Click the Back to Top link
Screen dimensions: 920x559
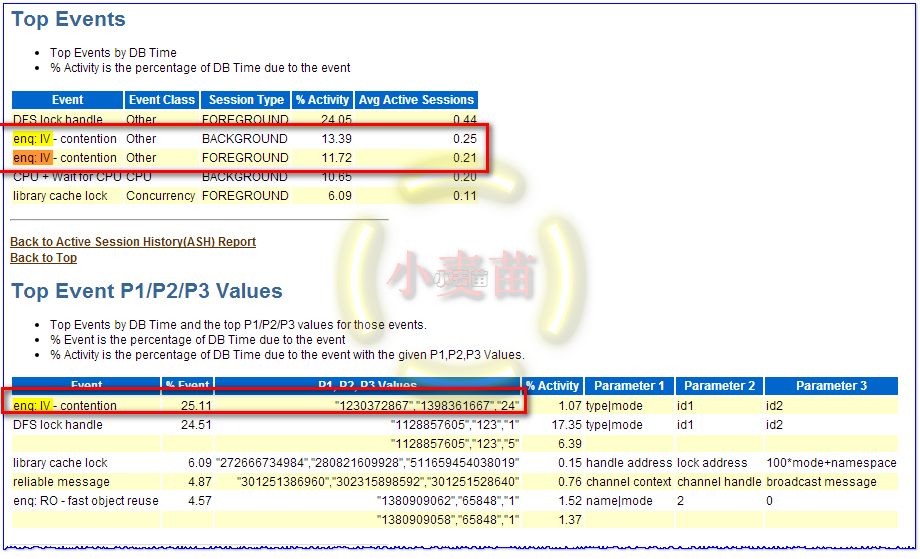[43, 258]
